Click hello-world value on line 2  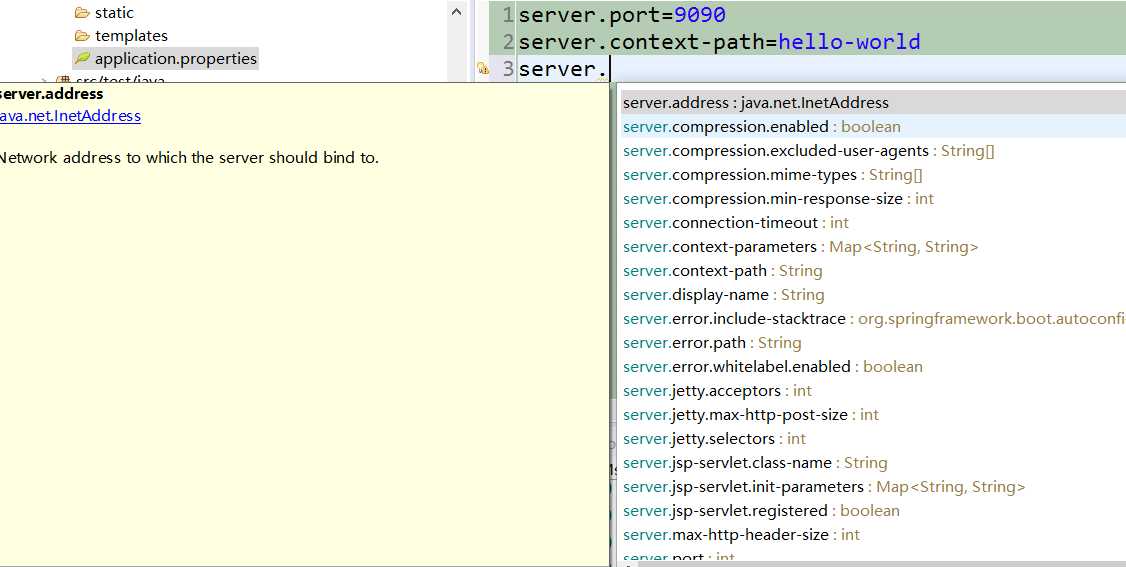[849, 42]
